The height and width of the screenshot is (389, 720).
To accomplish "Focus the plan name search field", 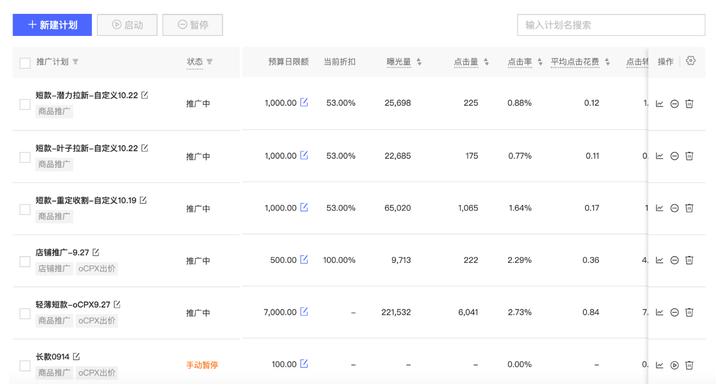I will click(611, 25).
